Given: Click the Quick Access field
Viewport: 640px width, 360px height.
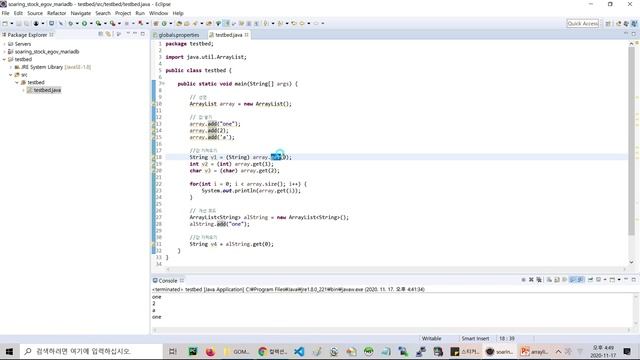Looking at the screenshot, I should click(583, 24).
